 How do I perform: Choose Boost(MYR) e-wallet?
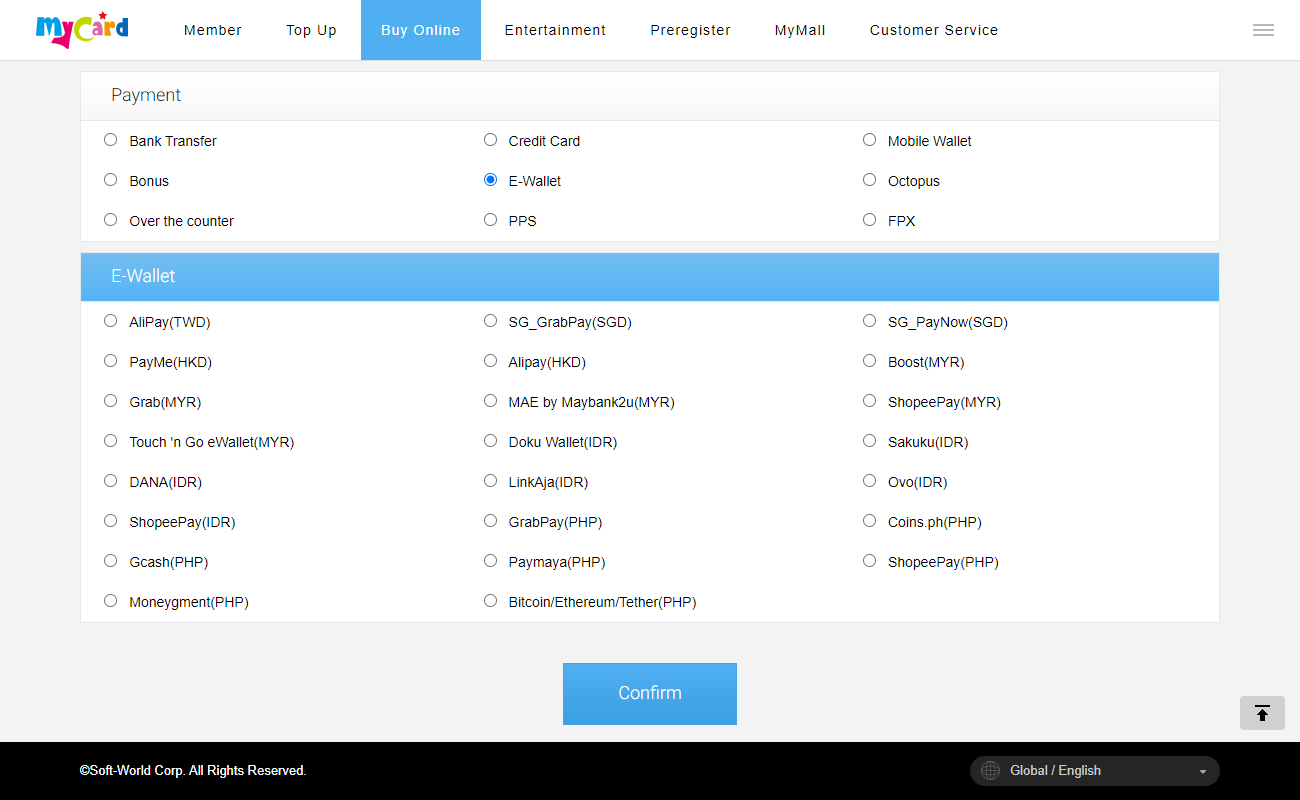click(x=870, y=361)
